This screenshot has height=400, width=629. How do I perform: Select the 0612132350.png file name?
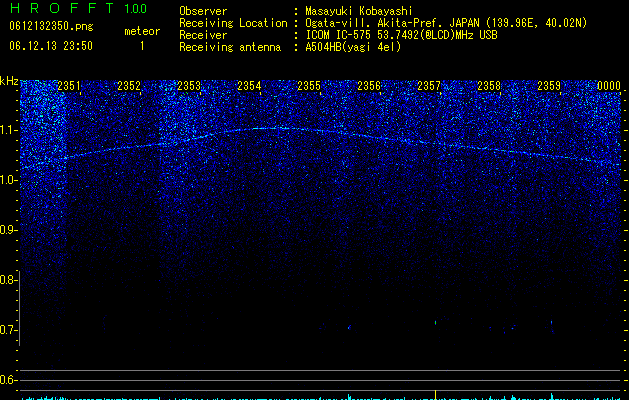pyautogui.click(x=51, y=26)
